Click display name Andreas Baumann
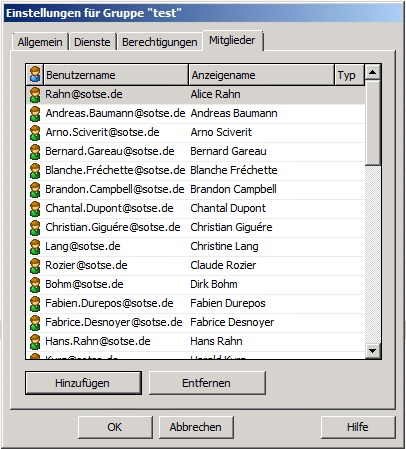The height and width of the screenshot is (449, 406). [234, 113]
